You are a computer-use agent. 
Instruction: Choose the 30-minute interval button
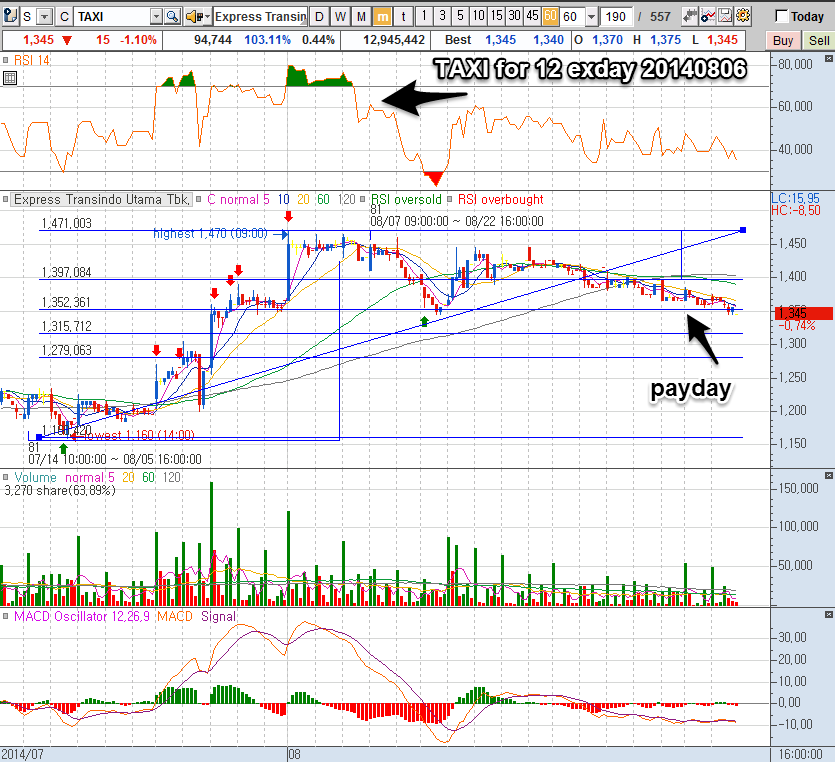pyautogui.click(x=514, y=16)
